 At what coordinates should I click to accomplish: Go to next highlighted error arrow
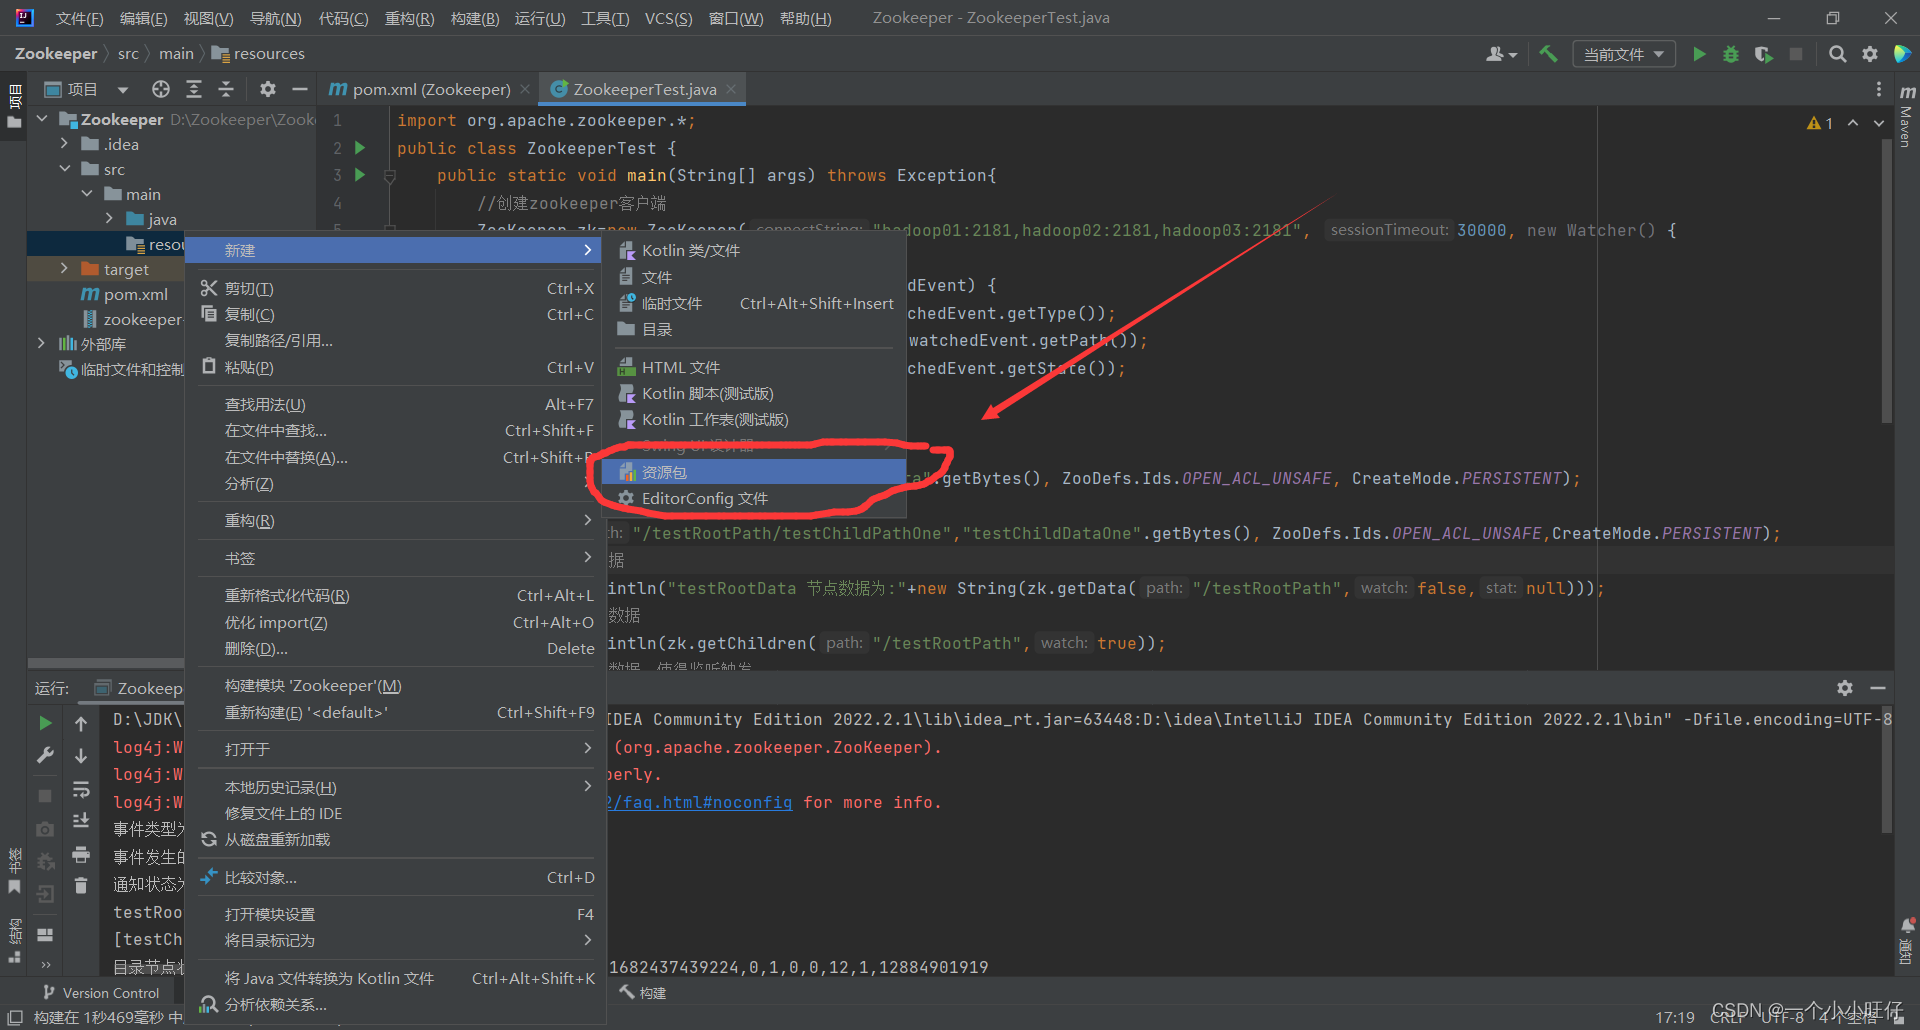(1879, 123)
